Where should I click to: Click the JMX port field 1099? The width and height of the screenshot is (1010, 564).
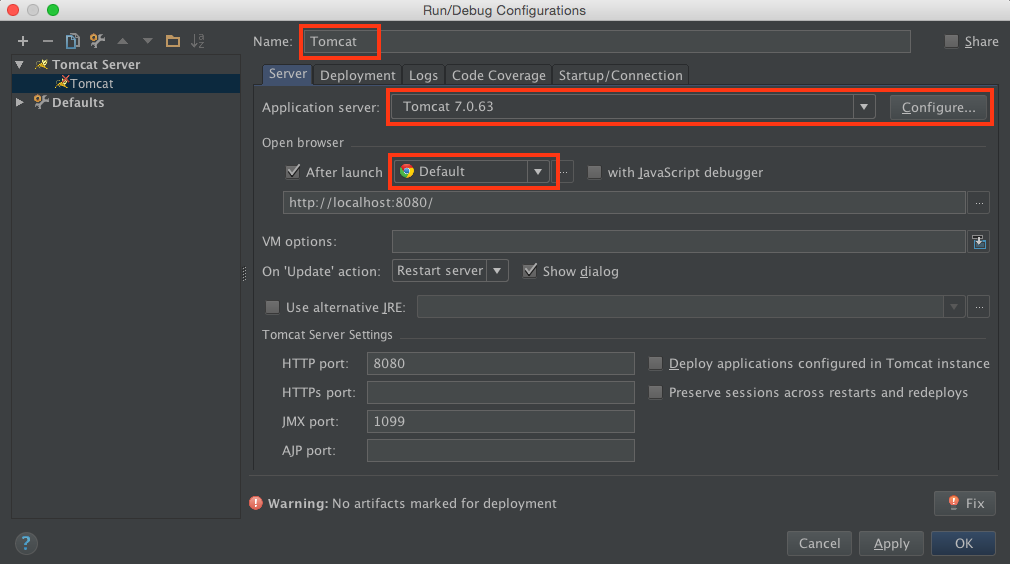[500, 421]
